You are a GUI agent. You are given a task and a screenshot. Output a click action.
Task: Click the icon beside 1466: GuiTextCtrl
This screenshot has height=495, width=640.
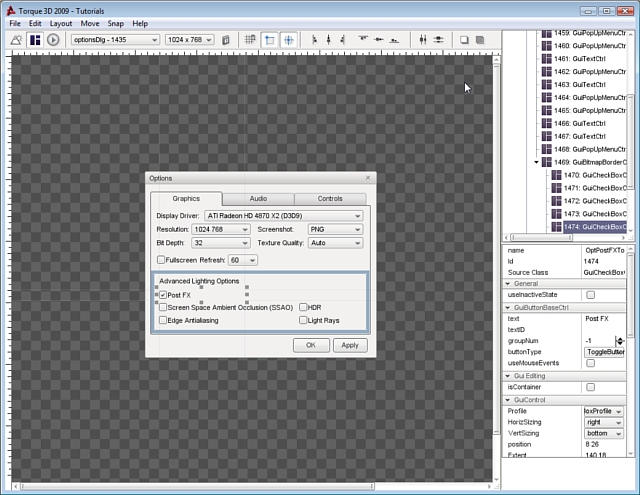tap(547, 123)
